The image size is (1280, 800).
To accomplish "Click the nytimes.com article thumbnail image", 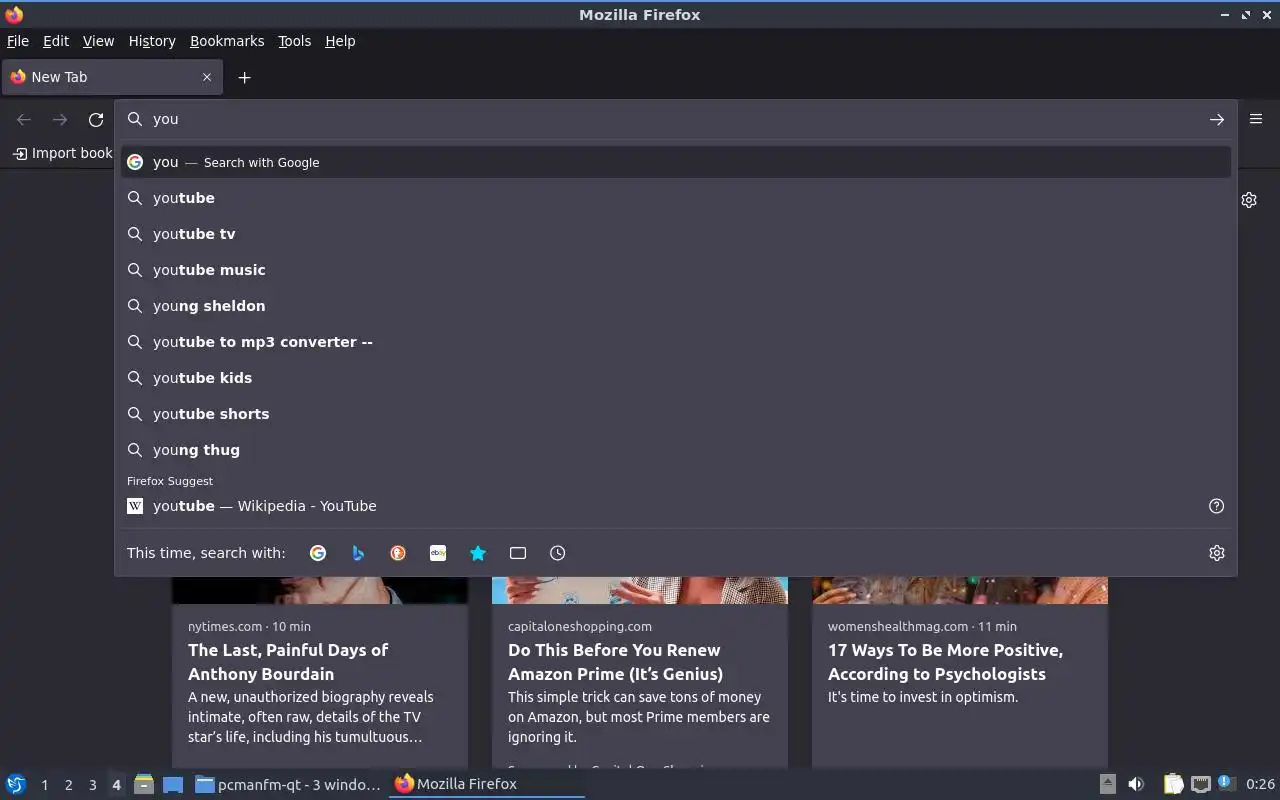I will [320, 590].
